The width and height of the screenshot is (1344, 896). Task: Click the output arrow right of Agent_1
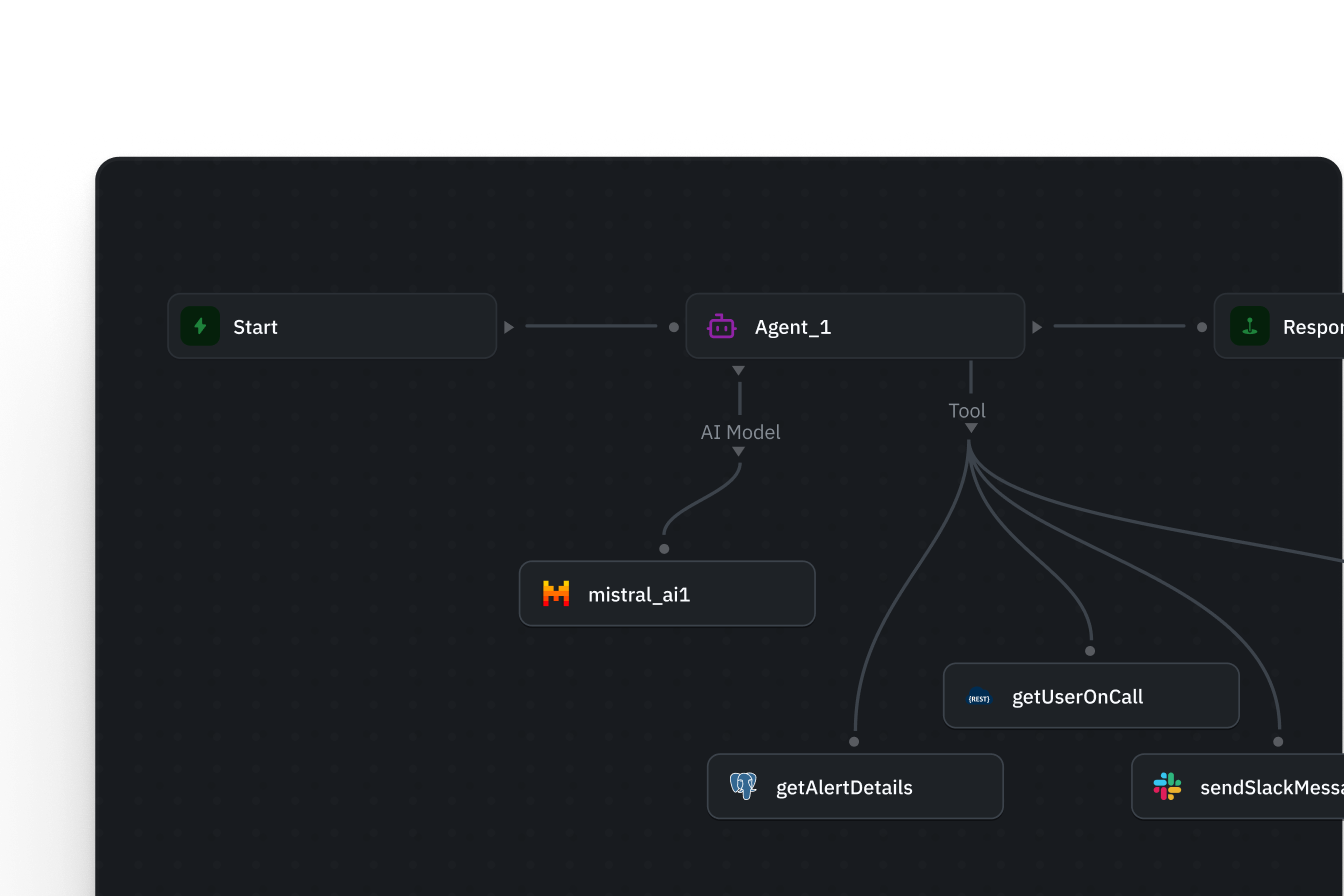click(1037, 327)
